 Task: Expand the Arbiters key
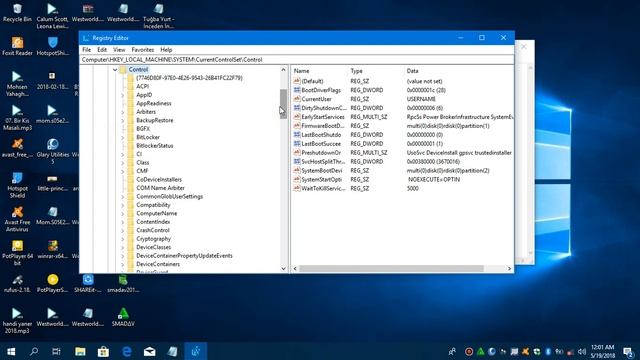tap(122, 112)
